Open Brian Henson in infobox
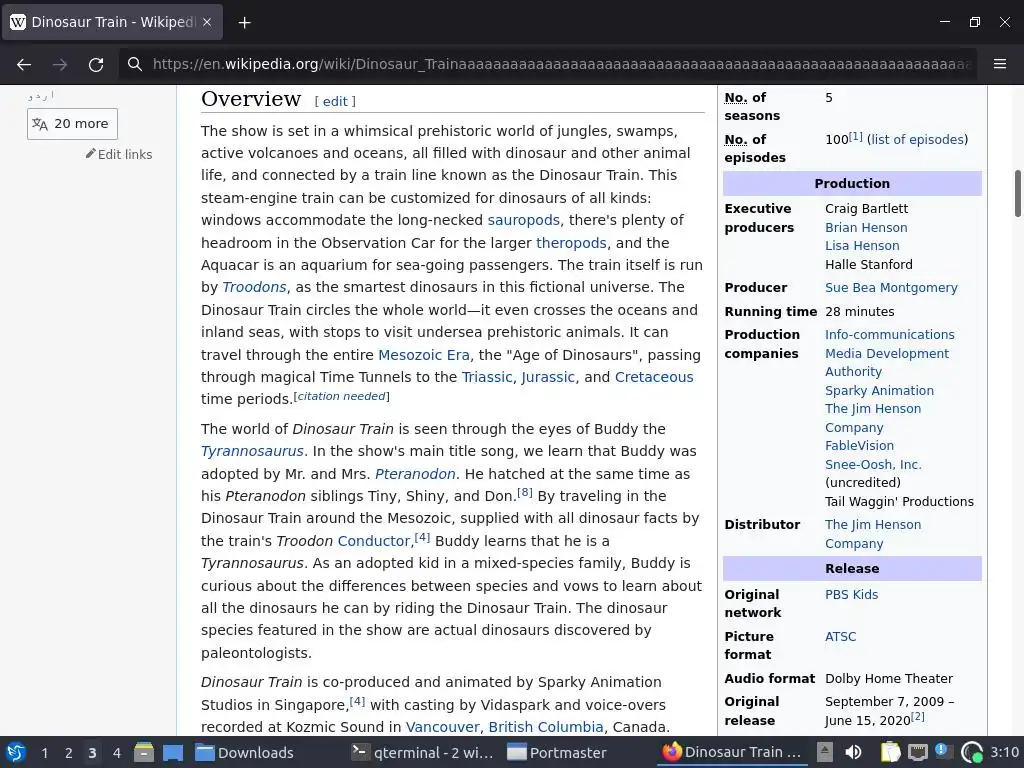Viewport: 1024px width, 768px height. (x=866, y=227)
